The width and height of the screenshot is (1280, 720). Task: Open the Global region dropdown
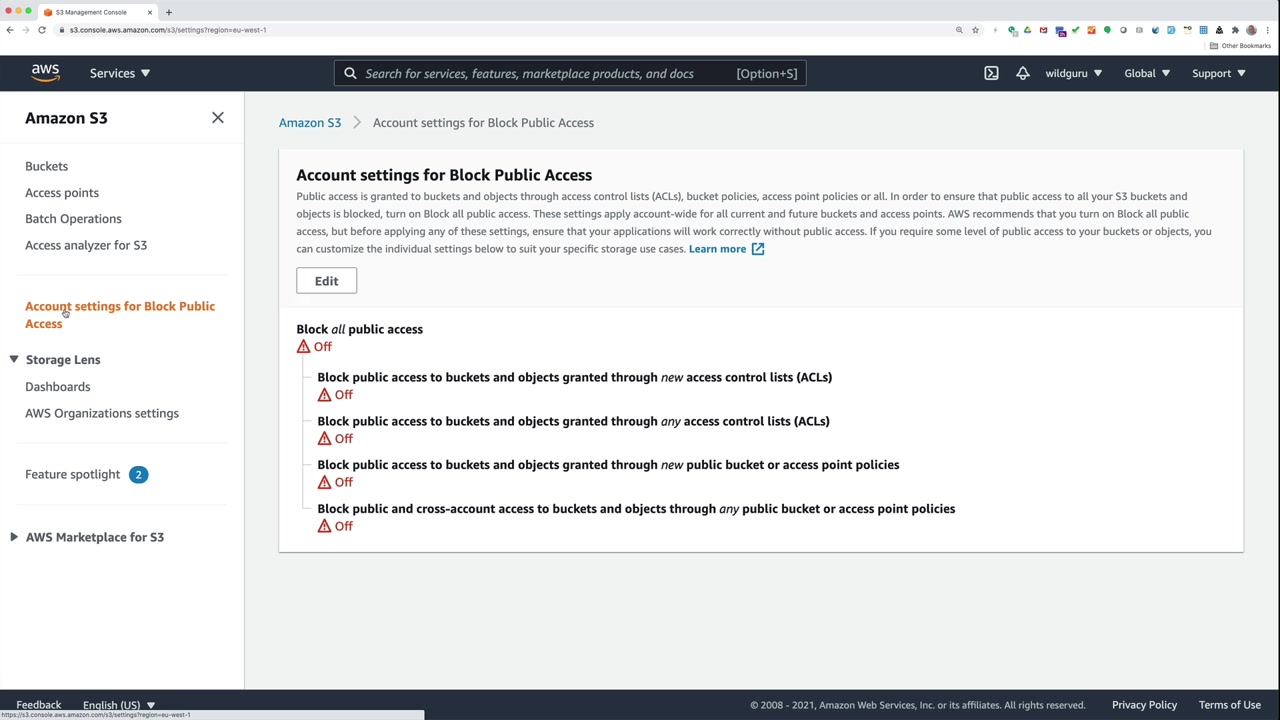[1146, 73]
